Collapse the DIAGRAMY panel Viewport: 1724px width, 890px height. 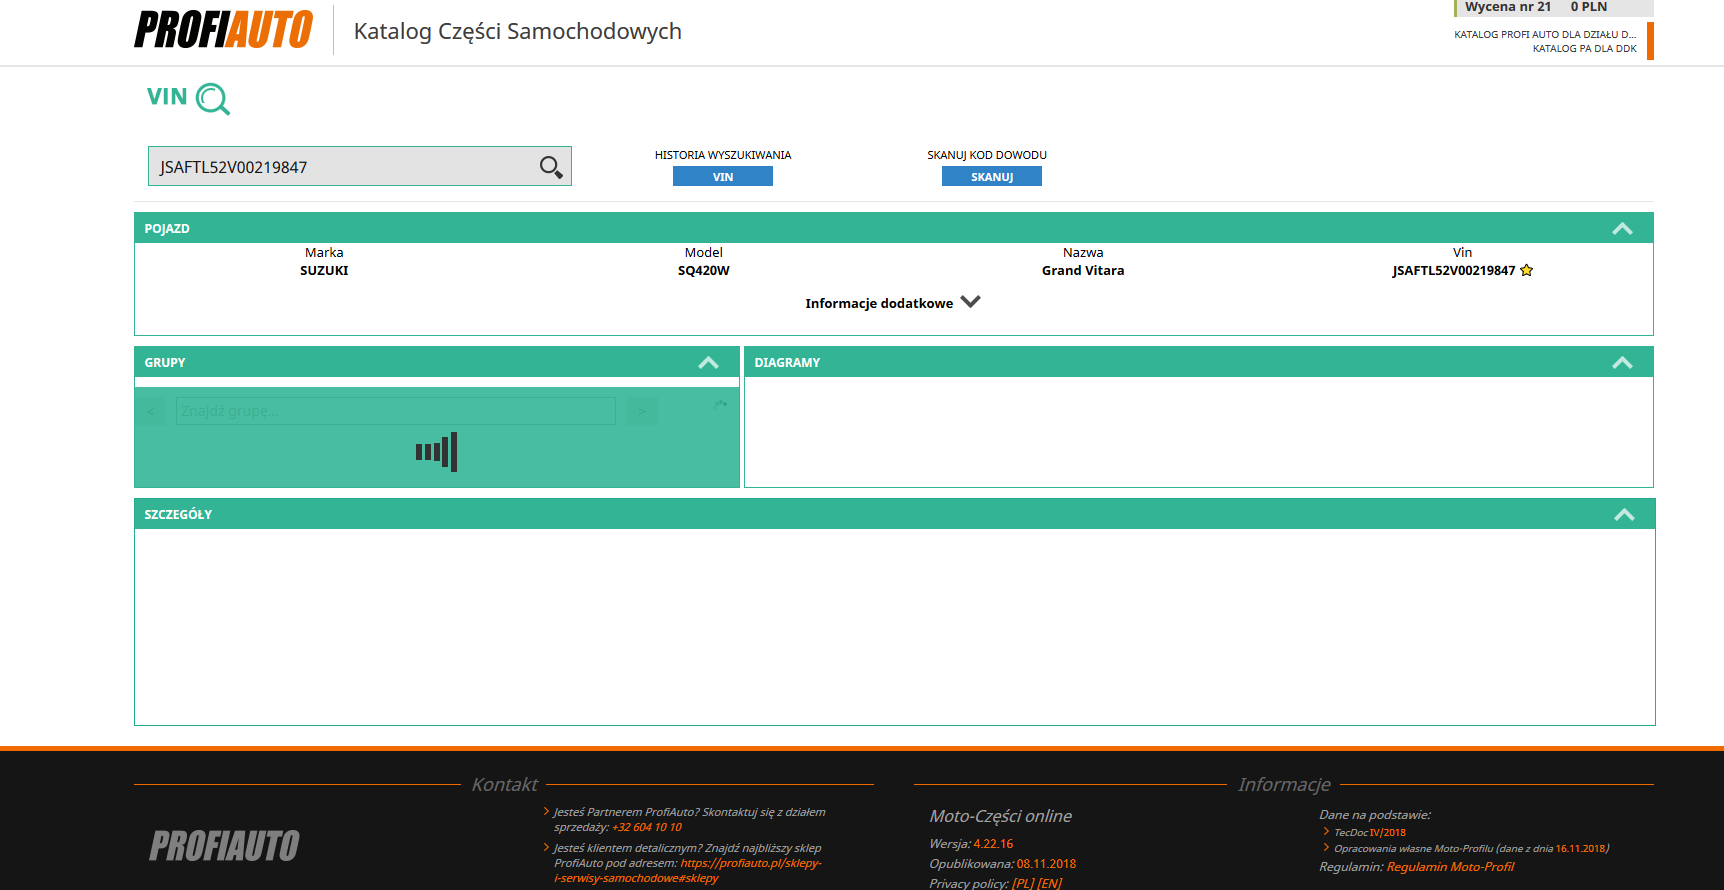[x=1622, y=363]
